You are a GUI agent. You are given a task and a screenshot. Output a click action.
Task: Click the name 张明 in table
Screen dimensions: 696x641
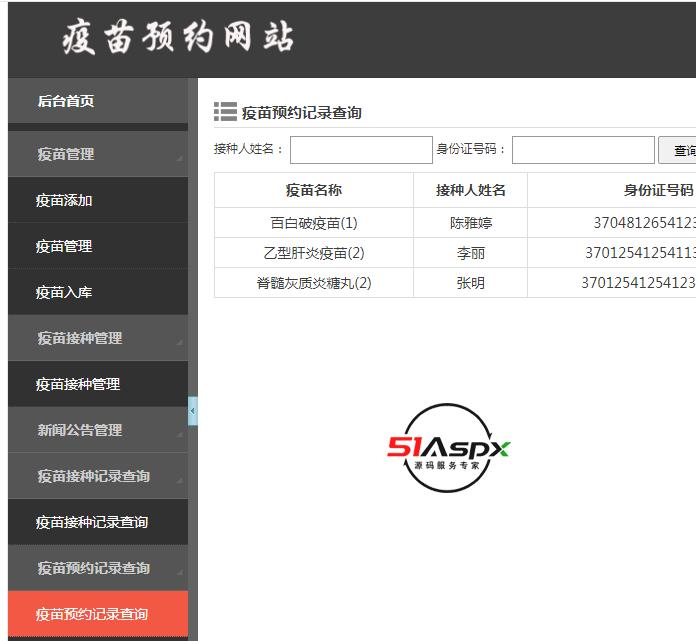pos(471,283)
